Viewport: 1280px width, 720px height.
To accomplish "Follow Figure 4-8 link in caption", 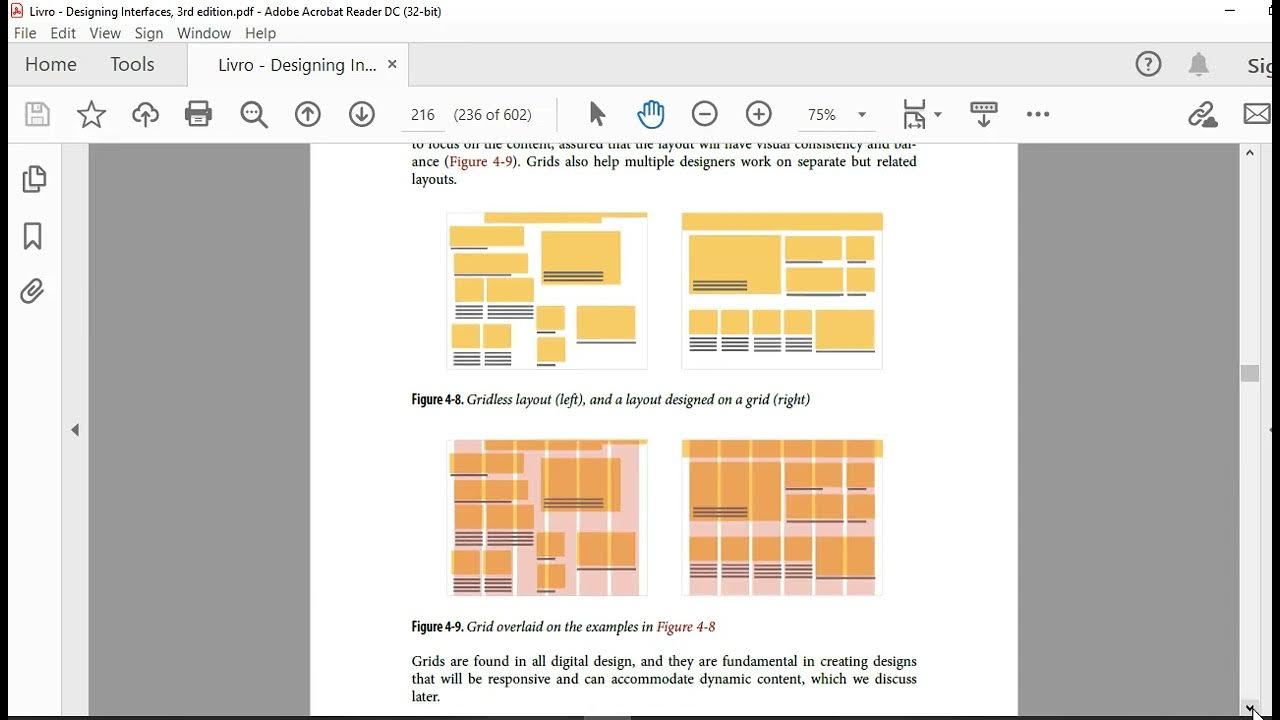I will 686,627.
